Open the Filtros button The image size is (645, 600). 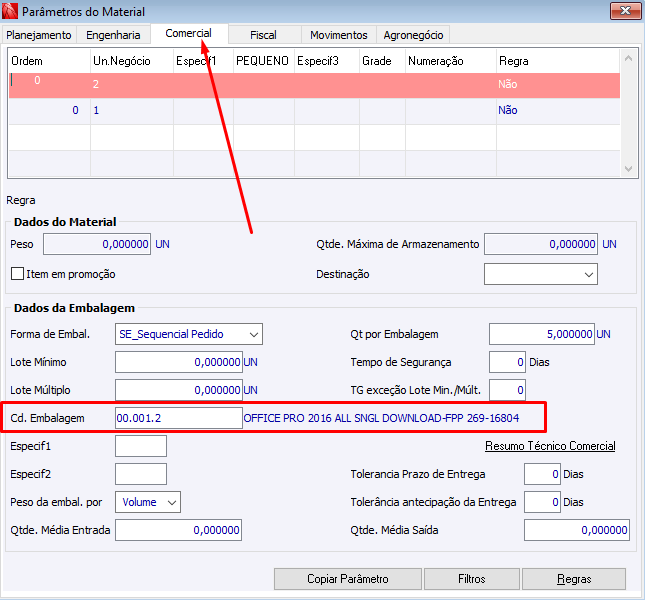(472, 579)
